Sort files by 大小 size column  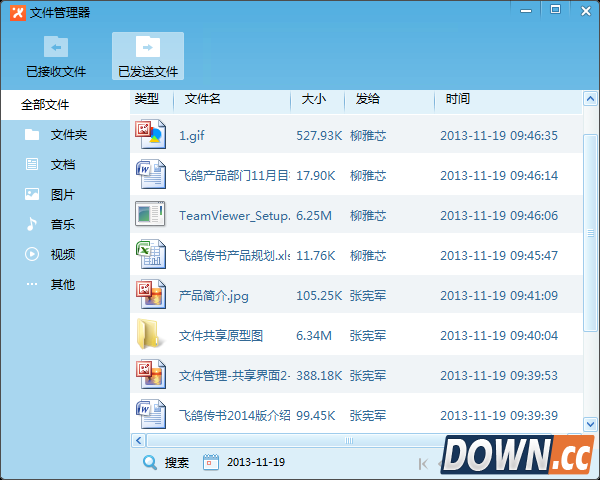pos(313,99)
